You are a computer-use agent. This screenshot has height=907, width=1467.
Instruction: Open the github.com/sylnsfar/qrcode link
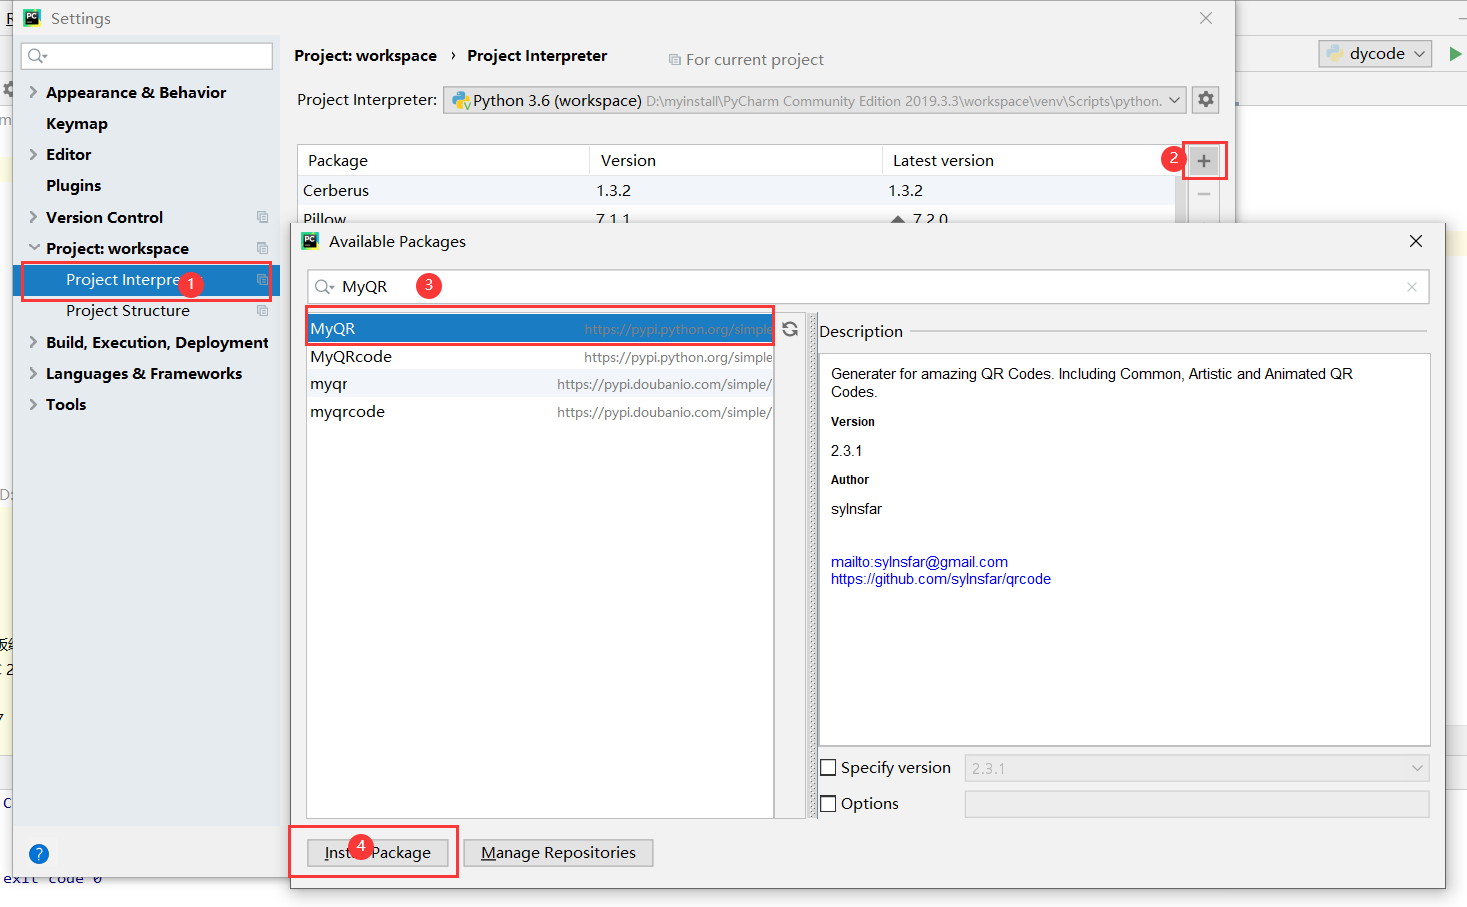pyautogui.click(x=941, y=579)
